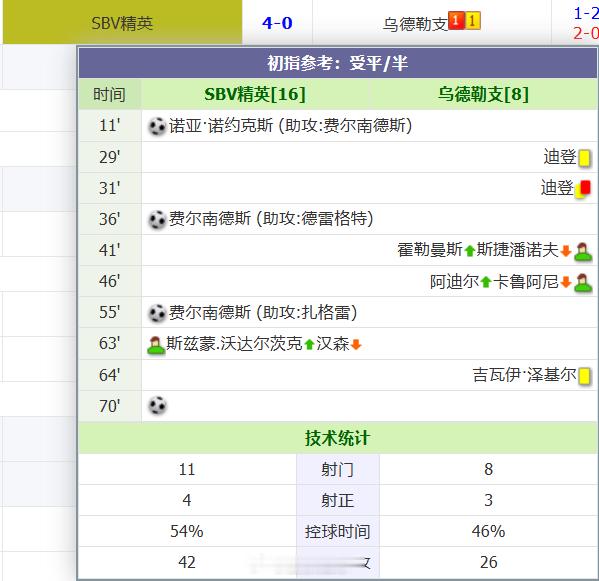Click the 54% possession value

(x=187, y=531)
